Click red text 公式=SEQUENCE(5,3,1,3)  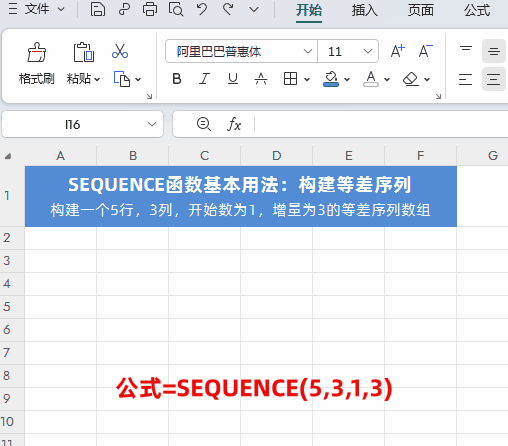[254, 388]
